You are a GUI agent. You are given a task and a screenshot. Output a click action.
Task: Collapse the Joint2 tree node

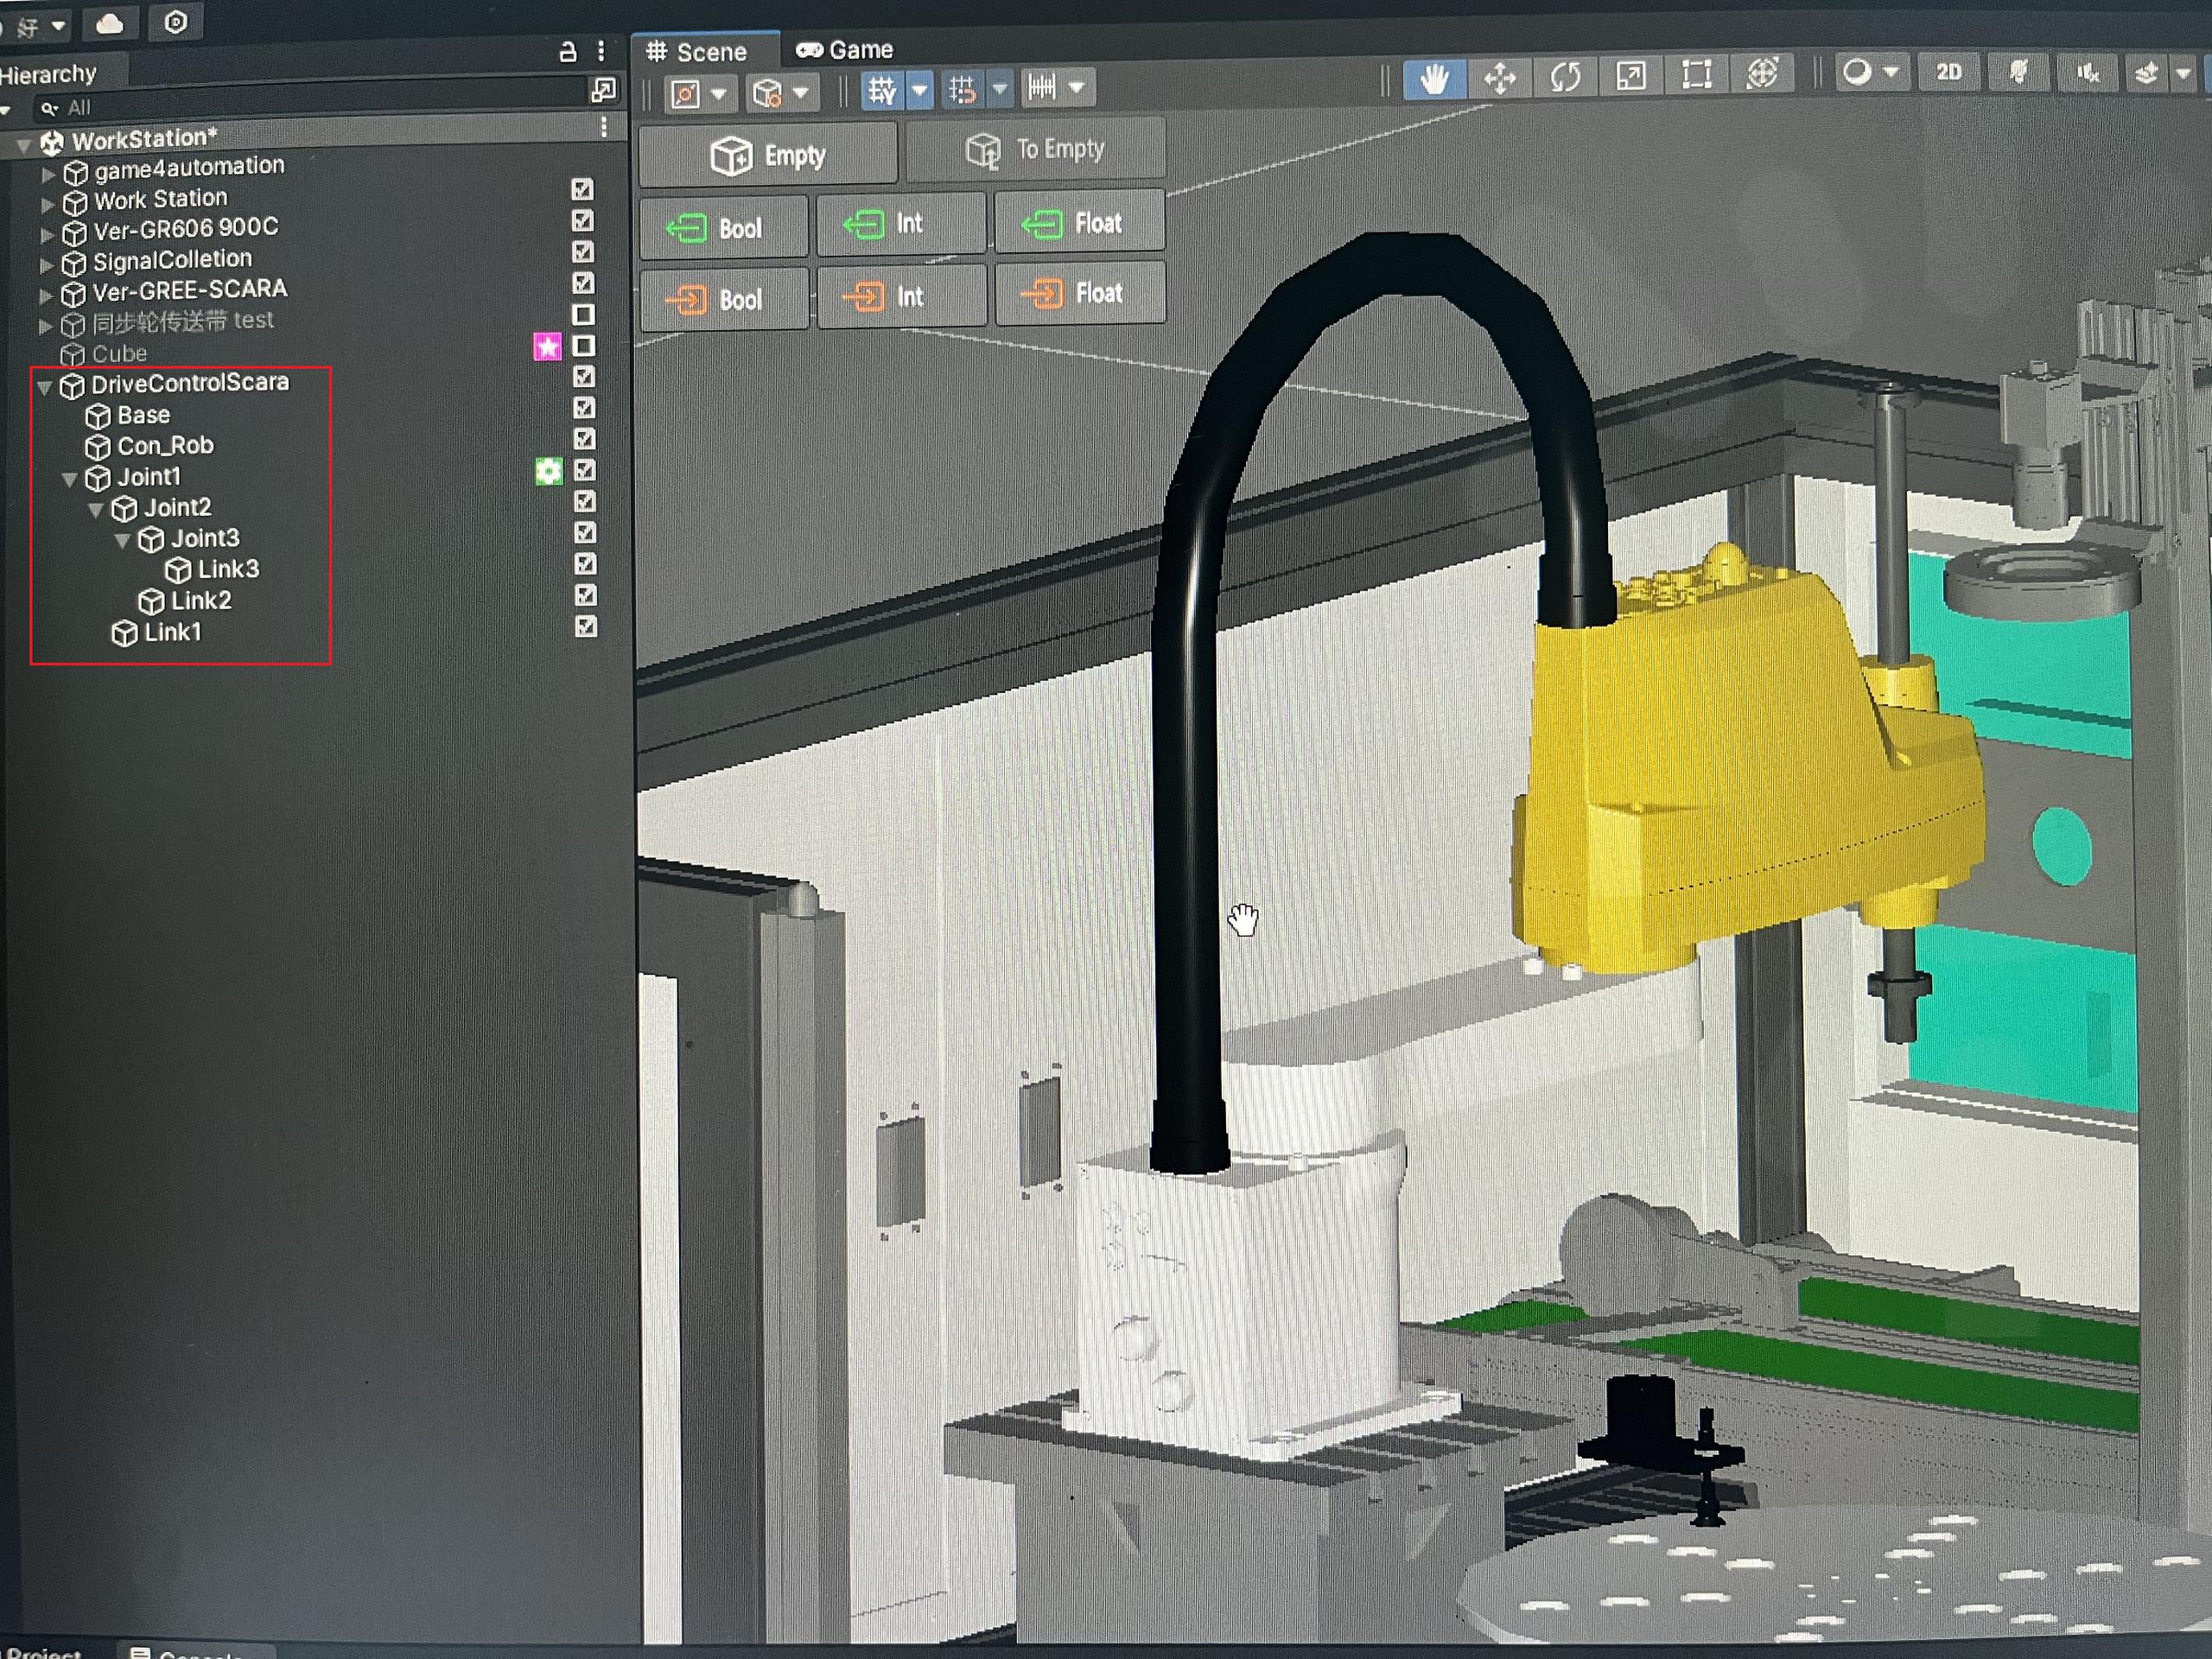[96, 511]
